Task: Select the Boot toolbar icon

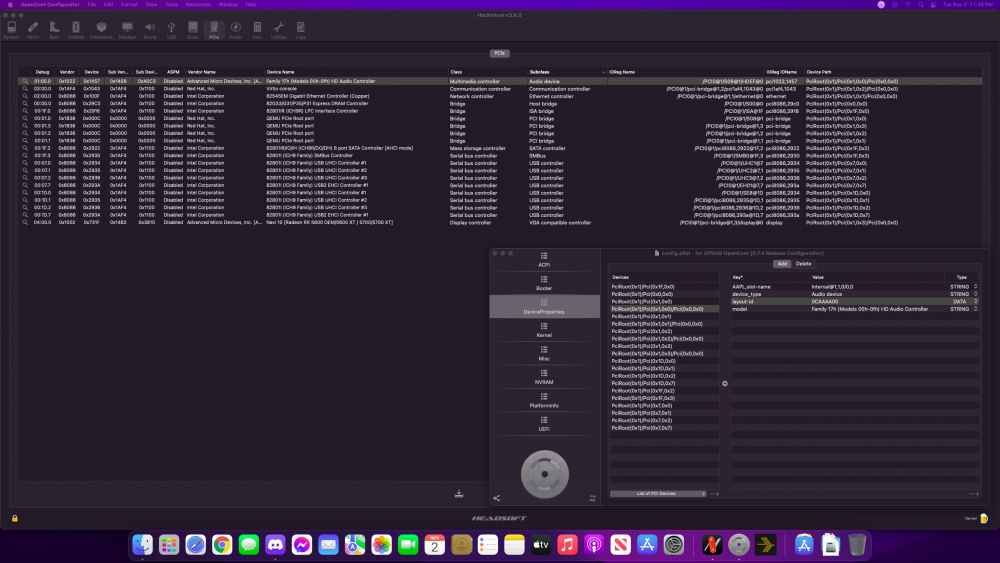Action: [54, 30]
